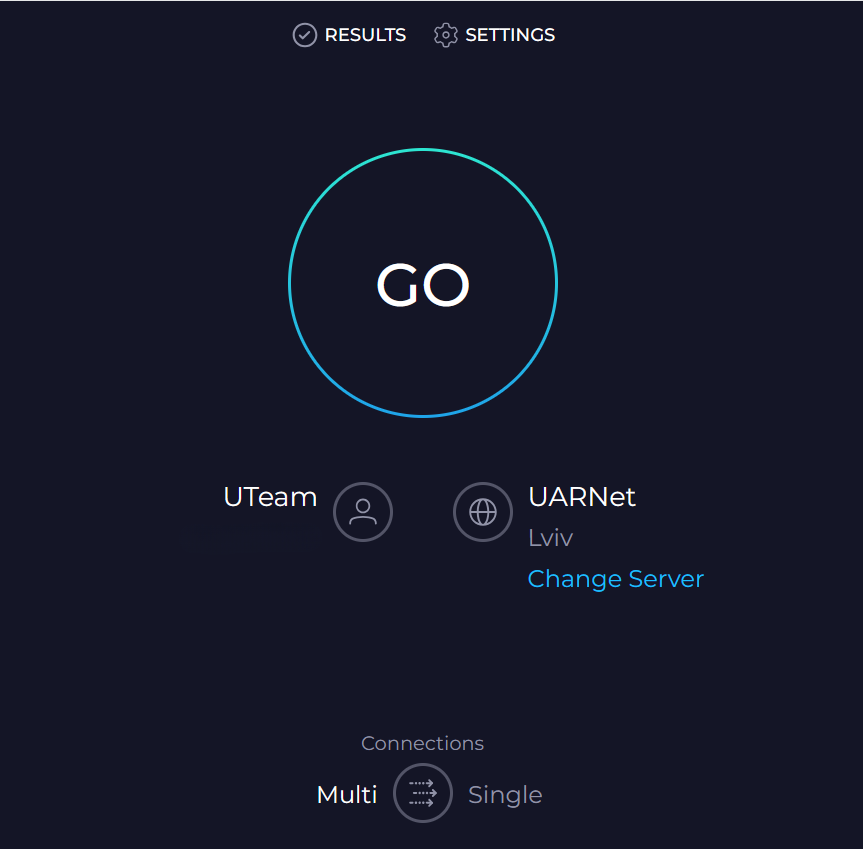
Task: Open settings via the gear icon
Action: point(446,34)
